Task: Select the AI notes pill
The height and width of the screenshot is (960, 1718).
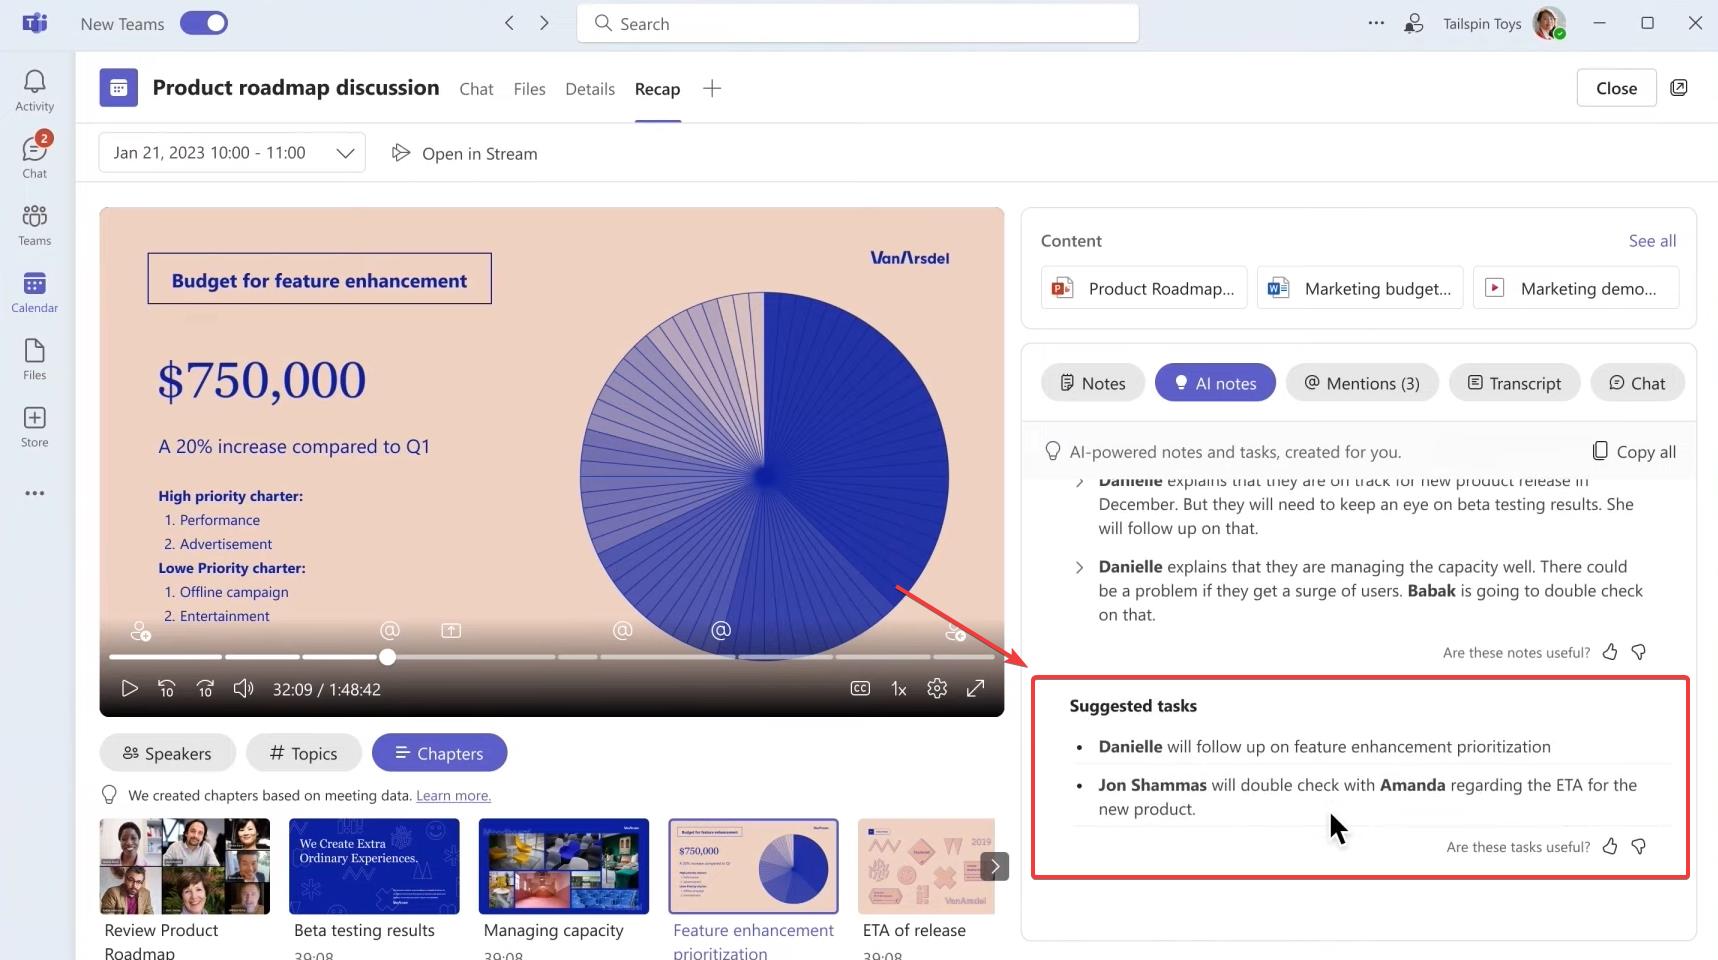Action: pos(1215,383)
